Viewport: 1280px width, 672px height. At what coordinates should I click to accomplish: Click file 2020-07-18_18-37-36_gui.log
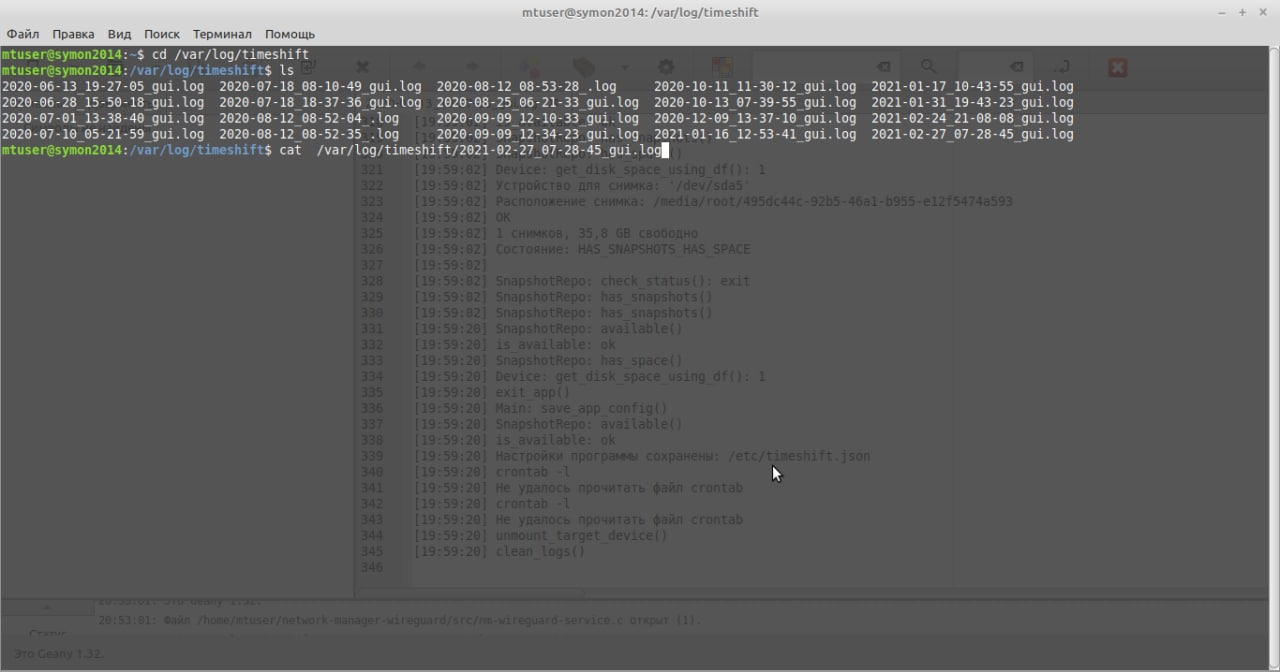[320, 102]
